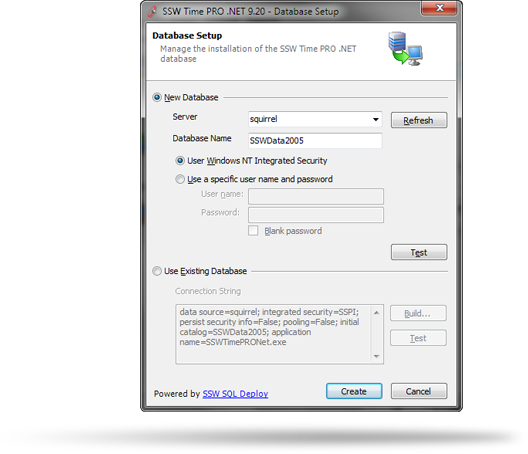528x454 pixels.
Task: Click the Password input field
Action: pyautogui.click(x=316, y=215)
